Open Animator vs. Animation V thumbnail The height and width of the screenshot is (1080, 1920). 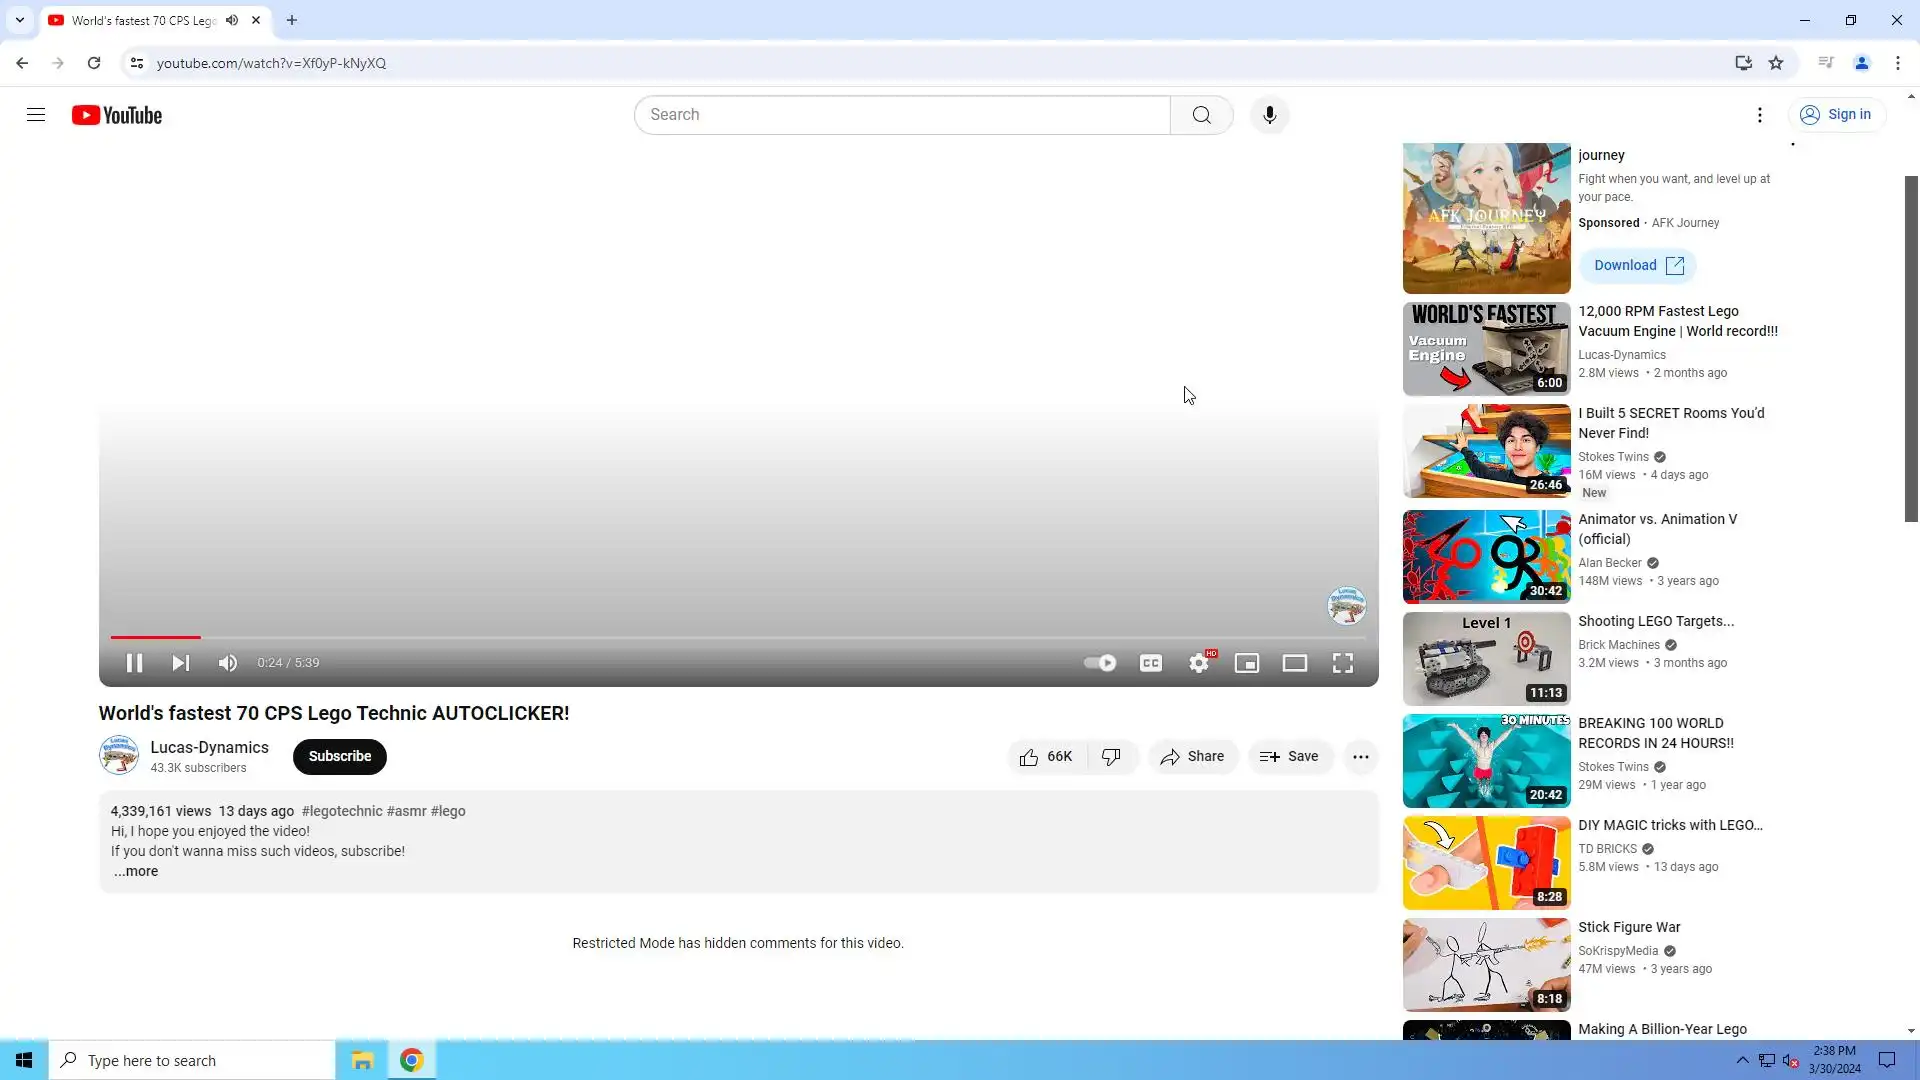[x=1486, y=557]
